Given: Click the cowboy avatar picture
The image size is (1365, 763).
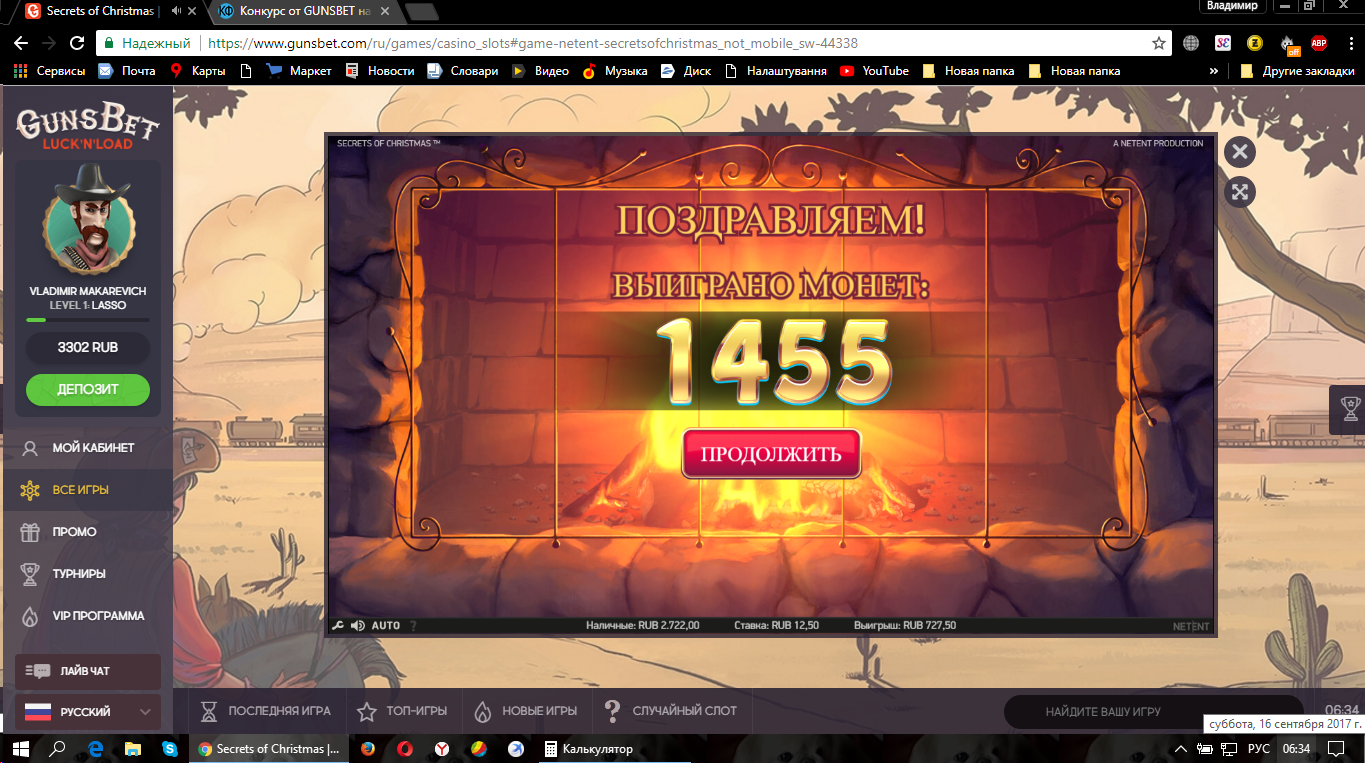Looking at the screenshot, I should [x=88, y=220].
